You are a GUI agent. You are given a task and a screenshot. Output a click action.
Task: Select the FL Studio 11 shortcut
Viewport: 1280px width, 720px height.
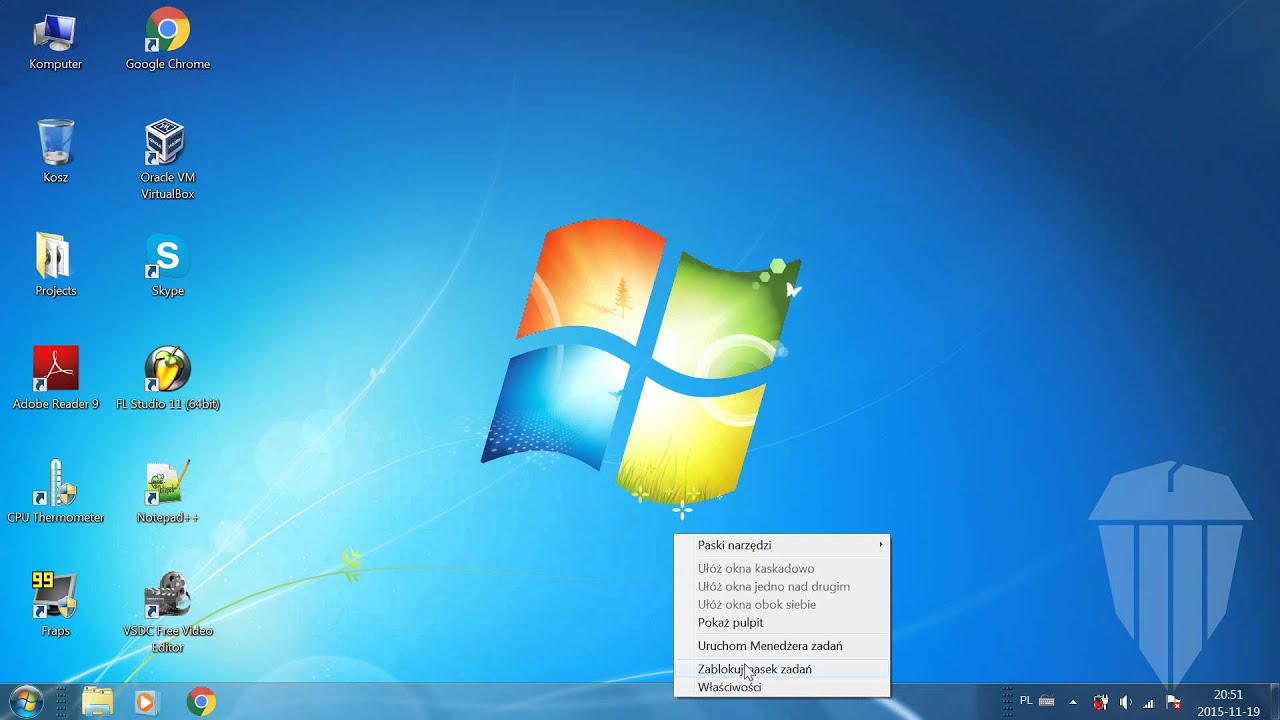(167, 378)
